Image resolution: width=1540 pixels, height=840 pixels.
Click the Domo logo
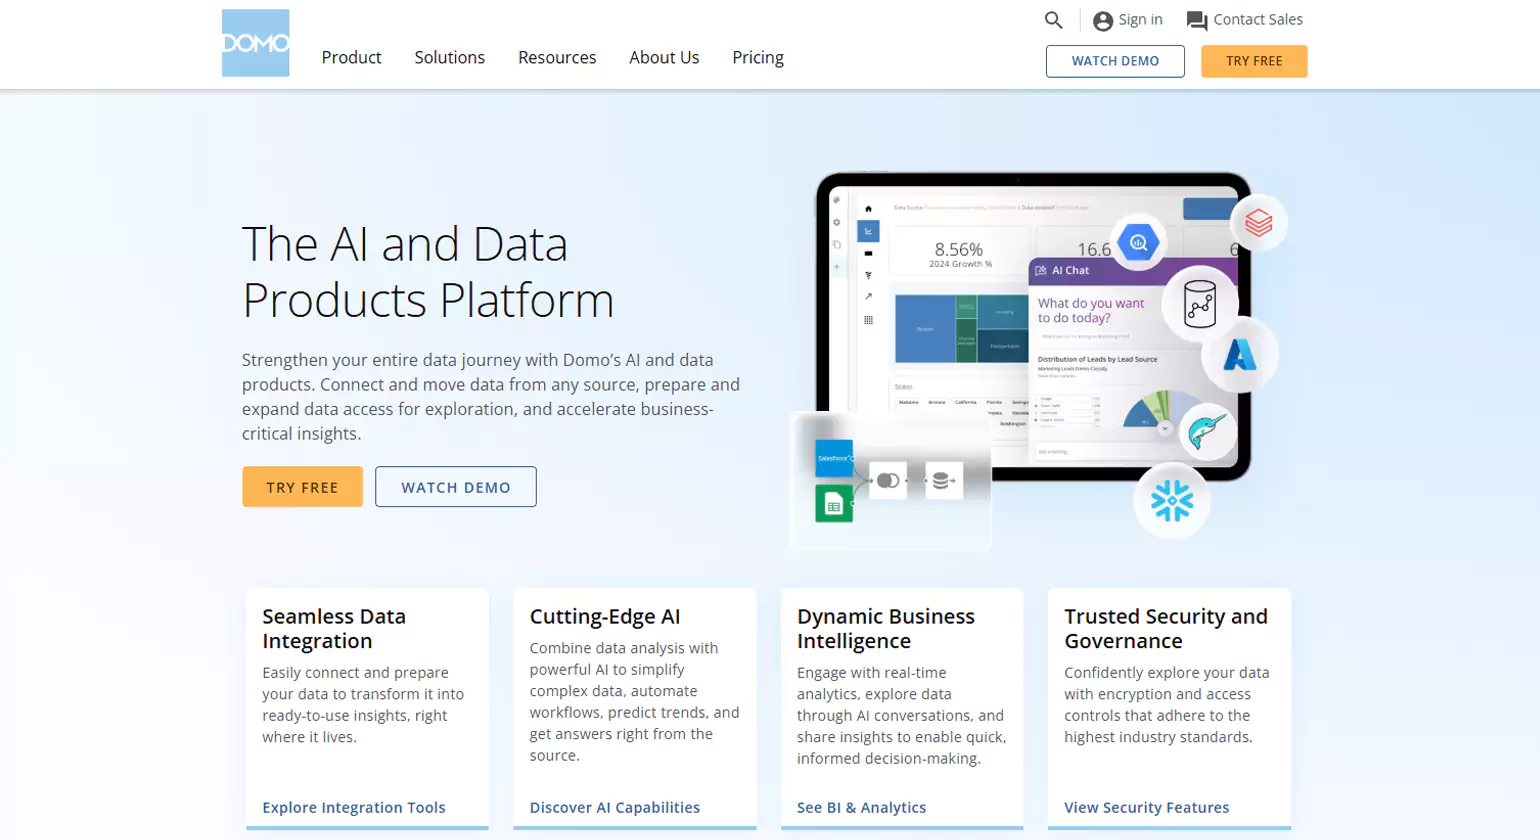point(255,43)
